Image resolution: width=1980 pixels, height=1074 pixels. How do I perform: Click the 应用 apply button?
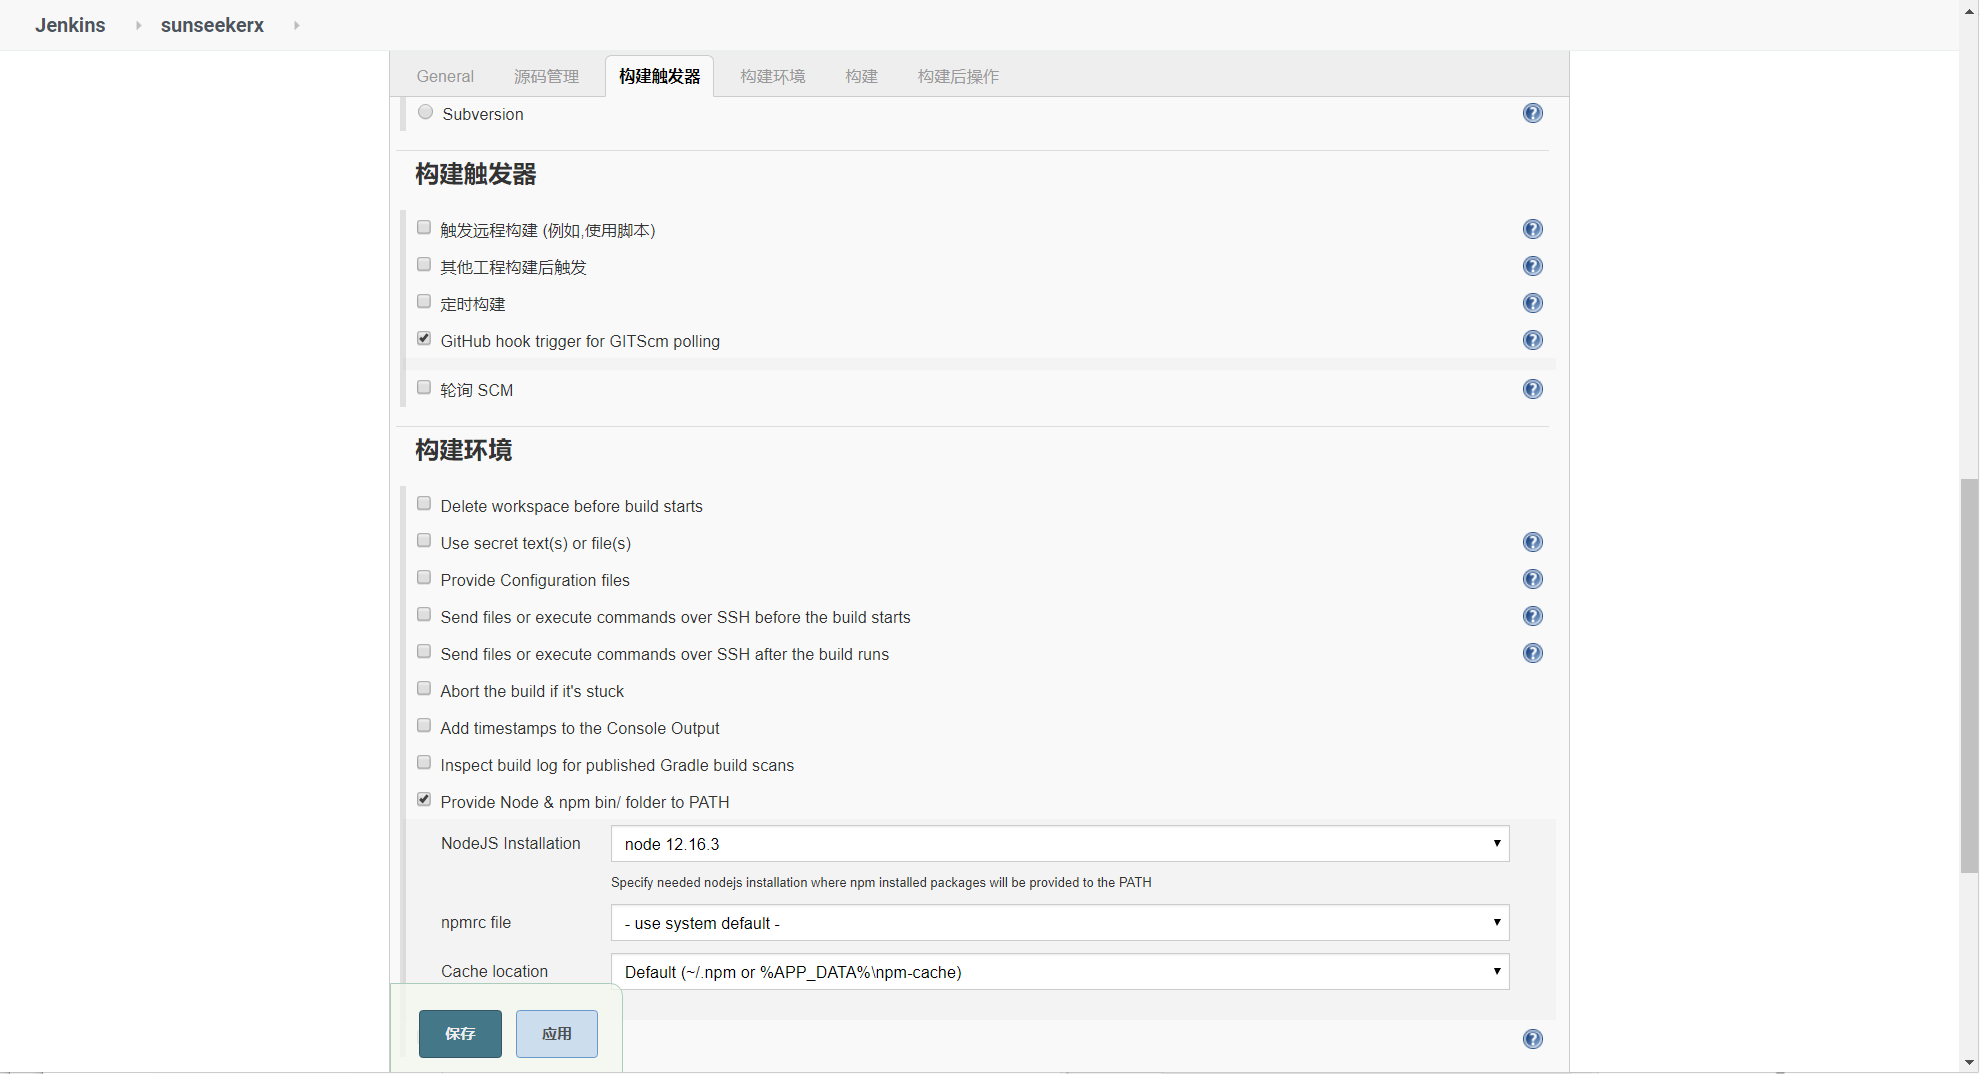point(557,1034)
